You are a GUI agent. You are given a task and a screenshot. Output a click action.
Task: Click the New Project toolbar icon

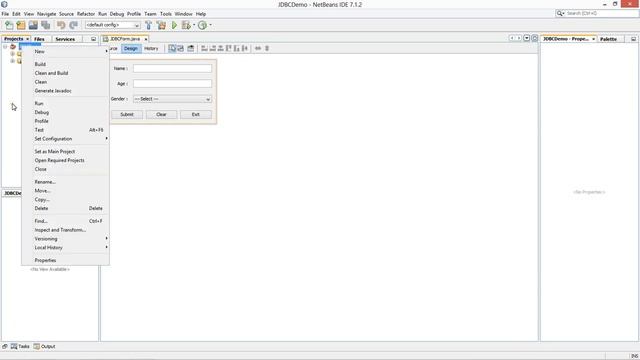[x=21, y=25]
